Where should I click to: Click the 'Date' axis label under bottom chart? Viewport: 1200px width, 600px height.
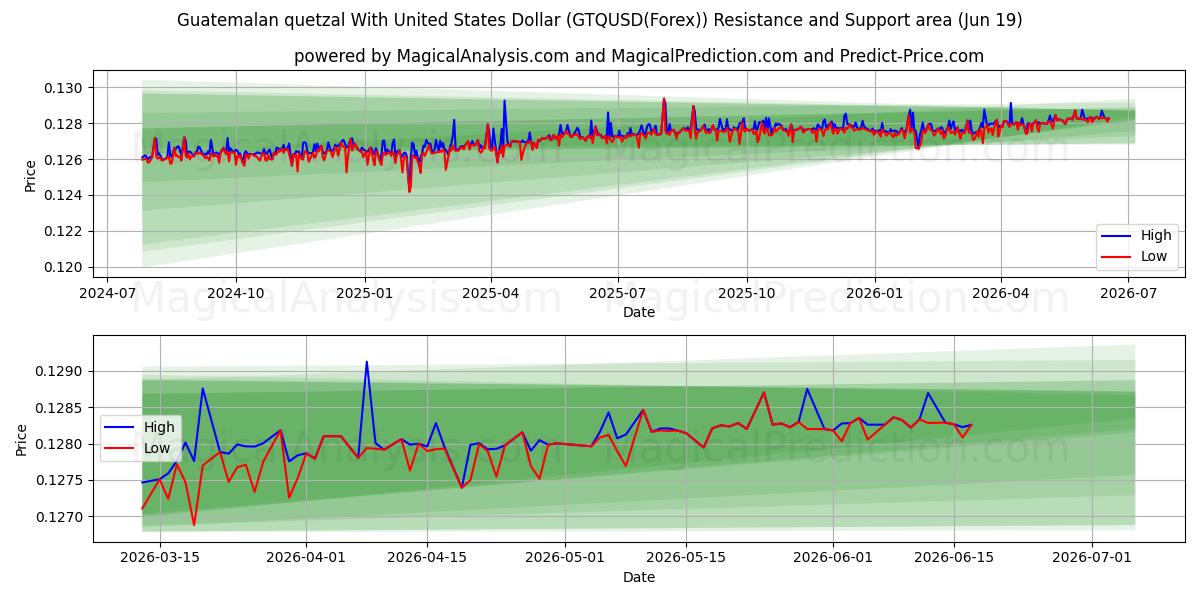[639, 577]
